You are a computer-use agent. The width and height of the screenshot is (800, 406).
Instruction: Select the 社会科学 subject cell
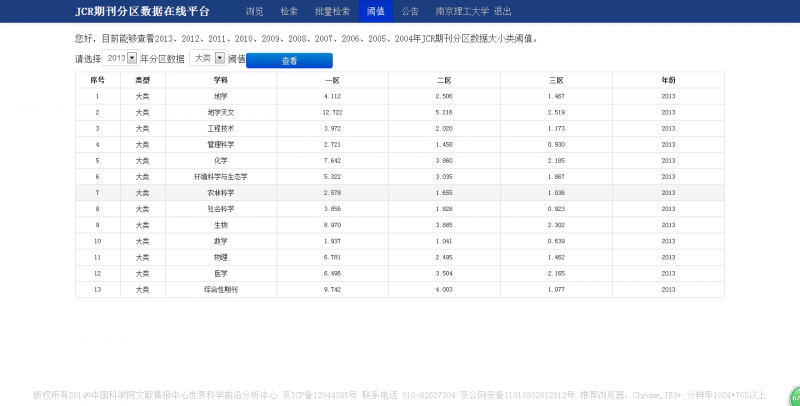coord(220,209)
